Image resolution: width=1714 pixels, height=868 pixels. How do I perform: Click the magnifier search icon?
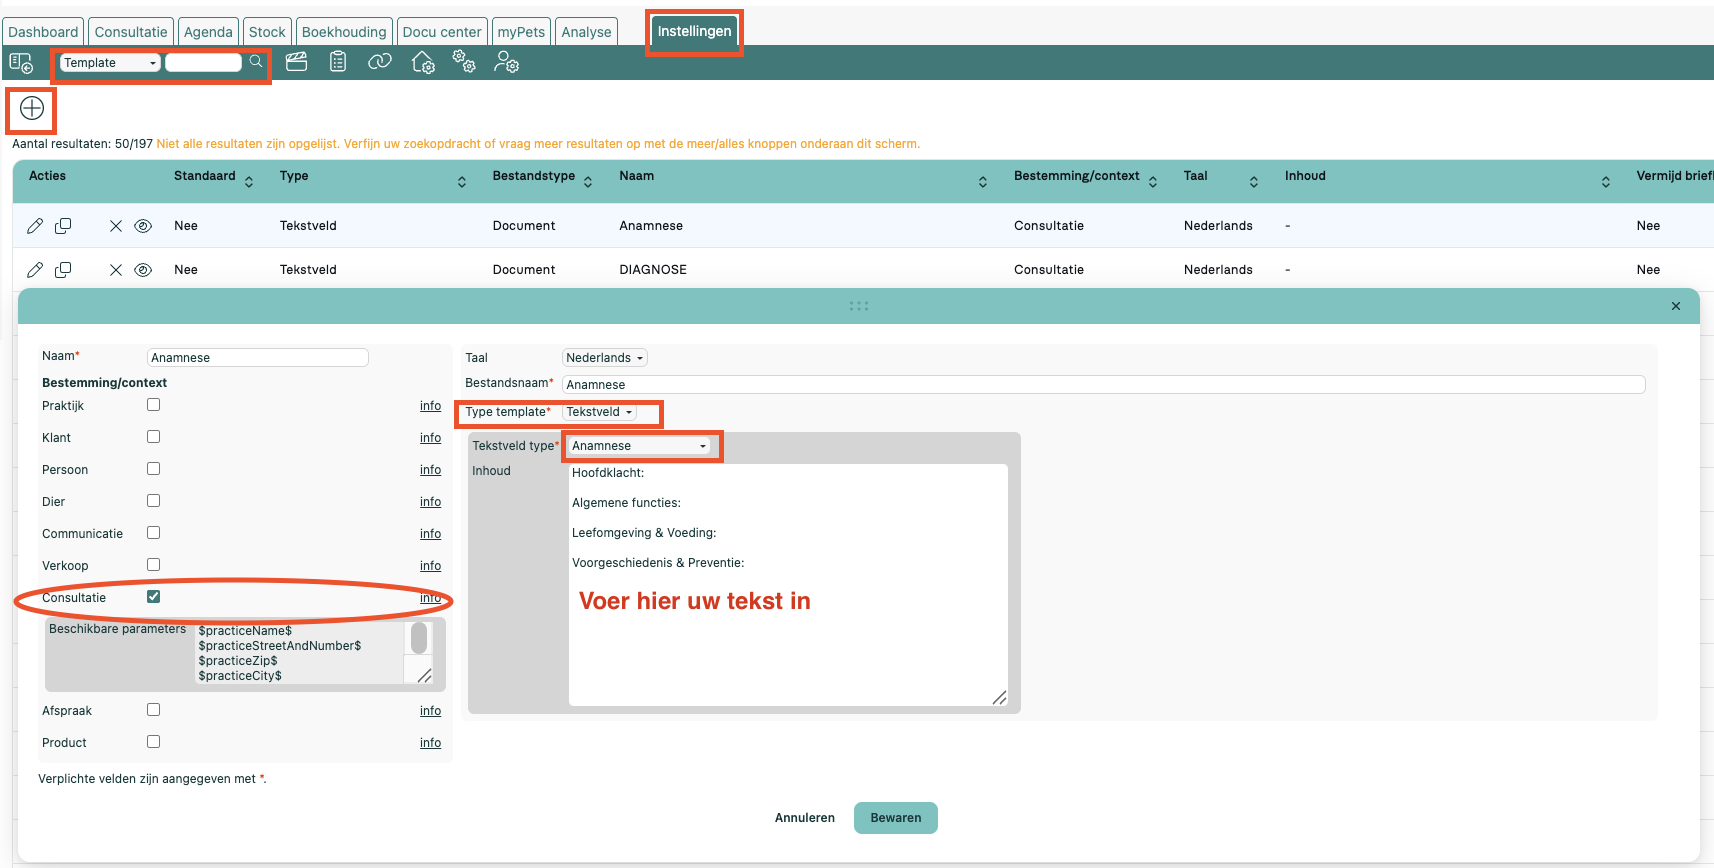point(256,62)
